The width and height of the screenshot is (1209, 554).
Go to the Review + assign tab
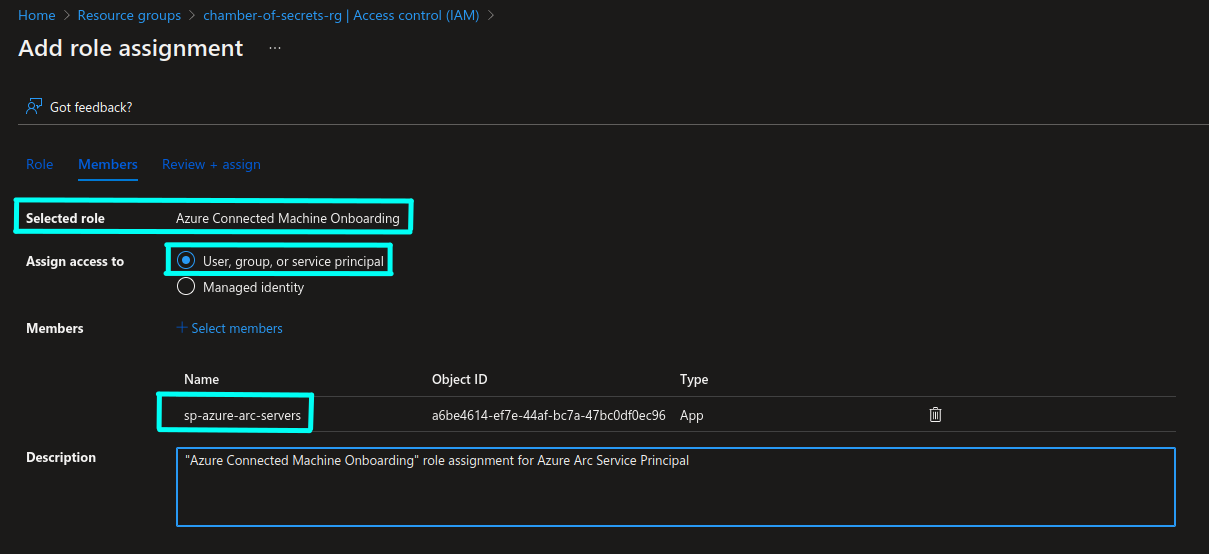pos(211,164)
